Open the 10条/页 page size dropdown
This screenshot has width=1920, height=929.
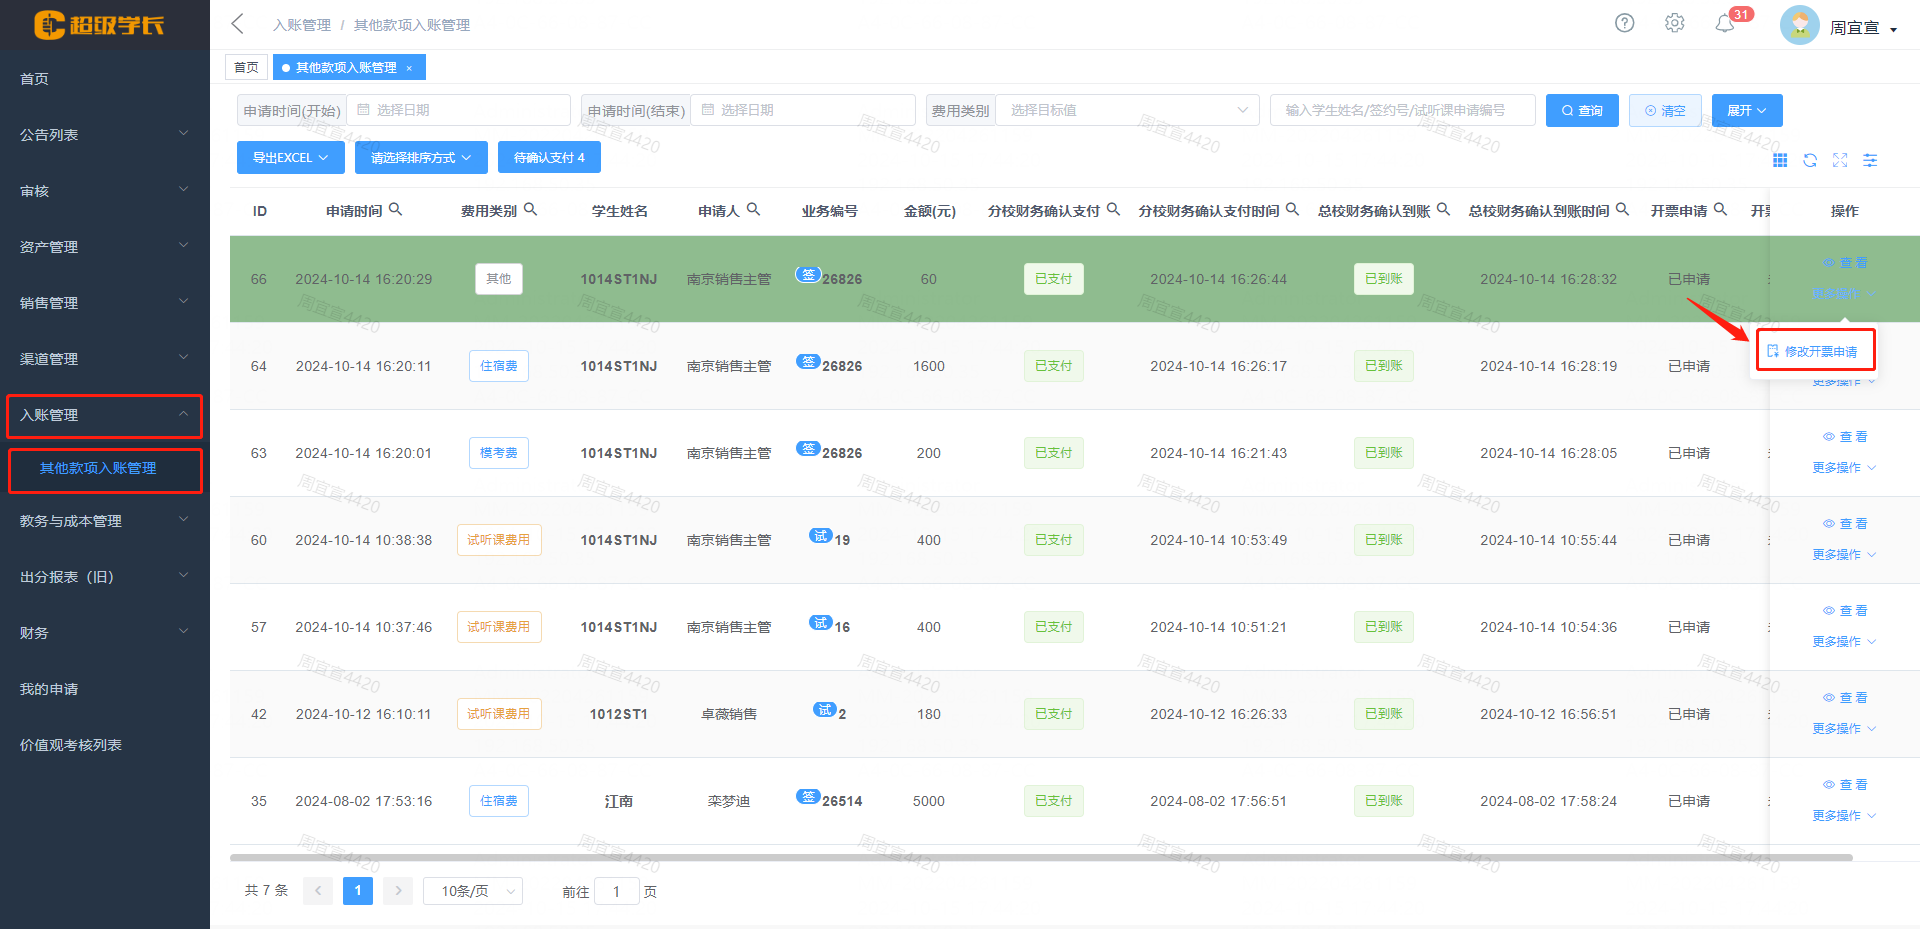click(x=472, y=891)
